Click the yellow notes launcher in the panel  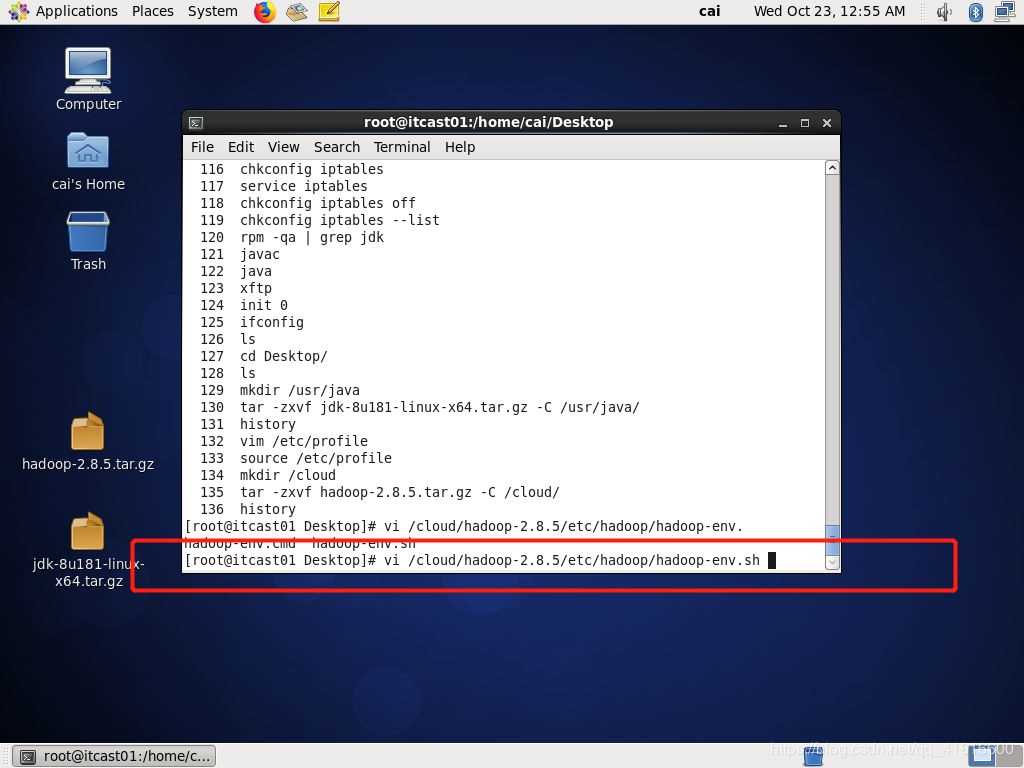(329, 12)
